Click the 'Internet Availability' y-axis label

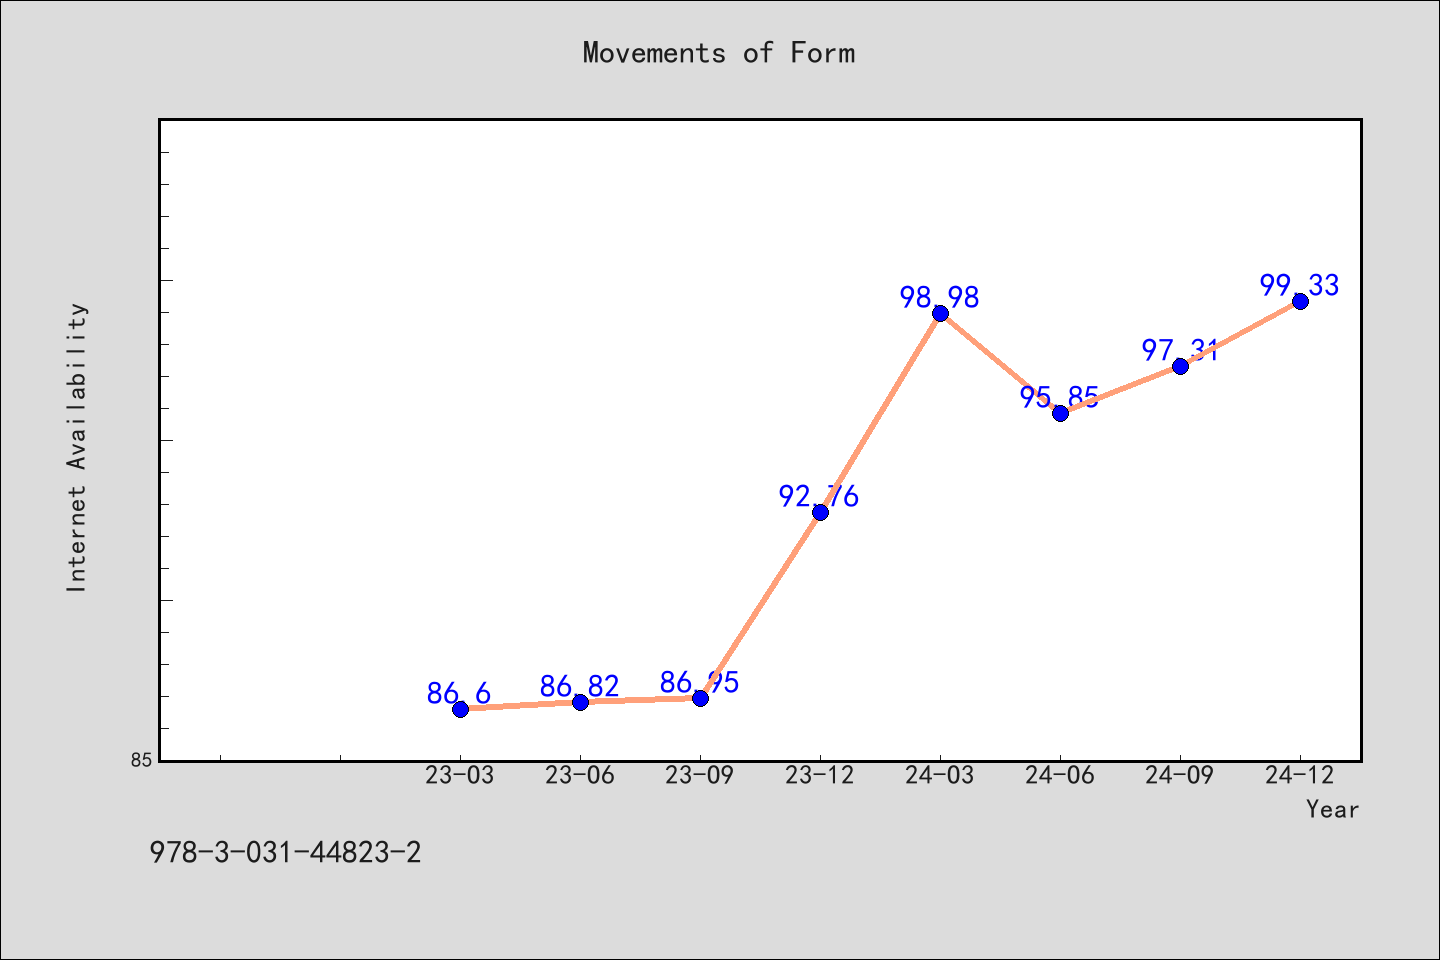click(77, 447)
